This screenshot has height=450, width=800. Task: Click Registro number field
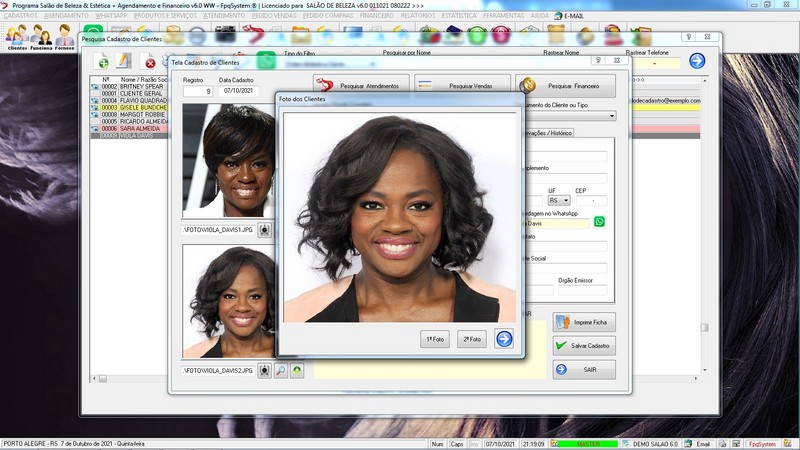[197, 91]
